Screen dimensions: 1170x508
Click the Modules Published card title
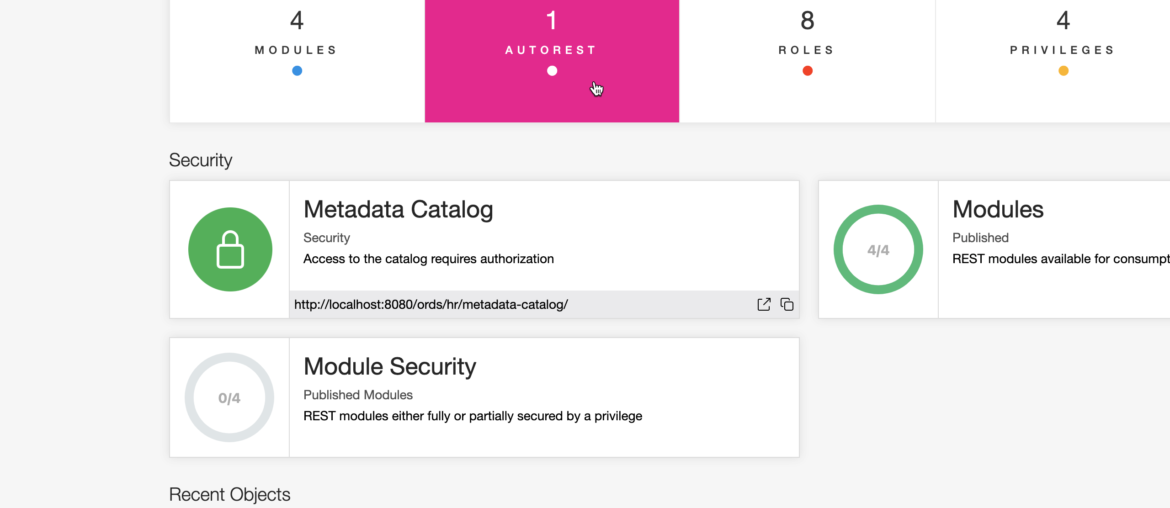click(998, 210)
